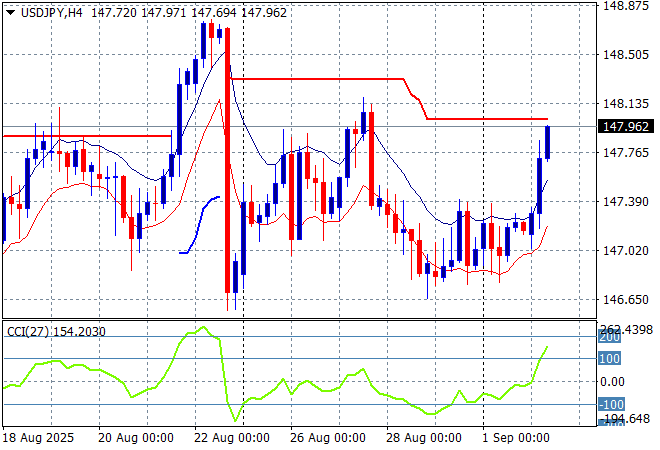The width and height of the screenshot is (660, 450).
Task: Select the 18 Aug 2025 date label
Action: pos(38,438)
